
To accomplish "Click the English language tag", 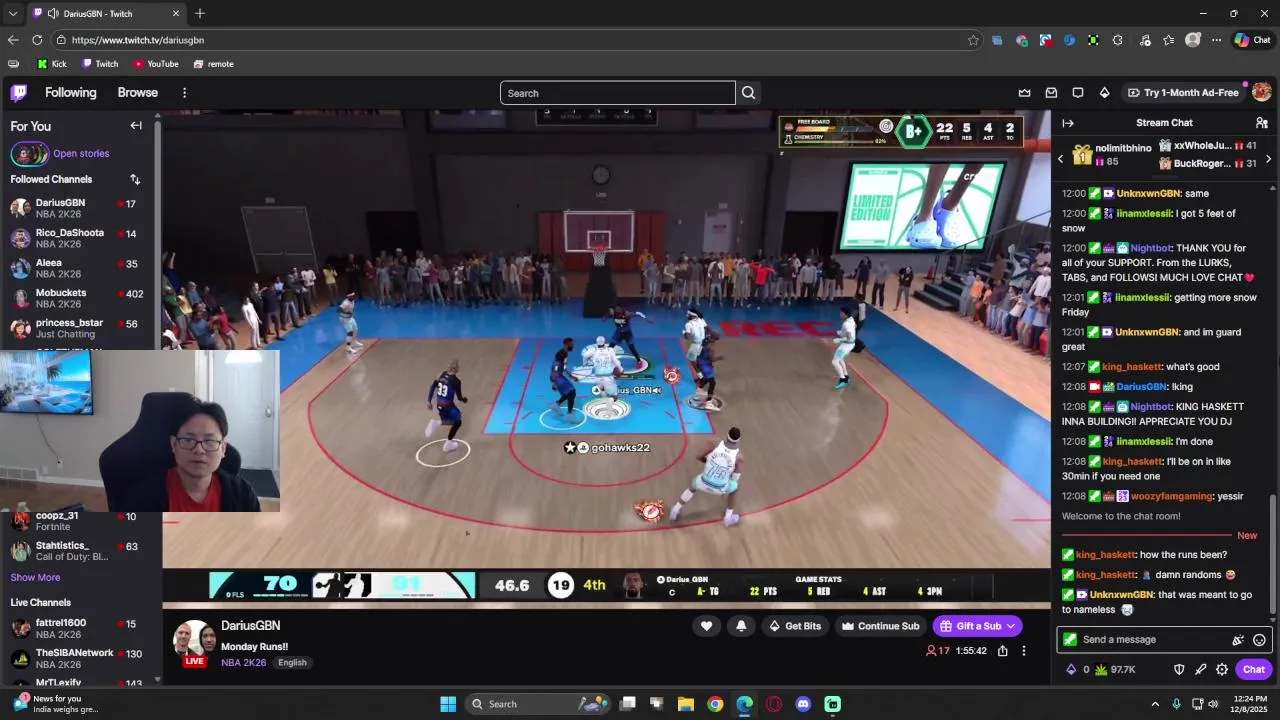I will tap(292, 663).
